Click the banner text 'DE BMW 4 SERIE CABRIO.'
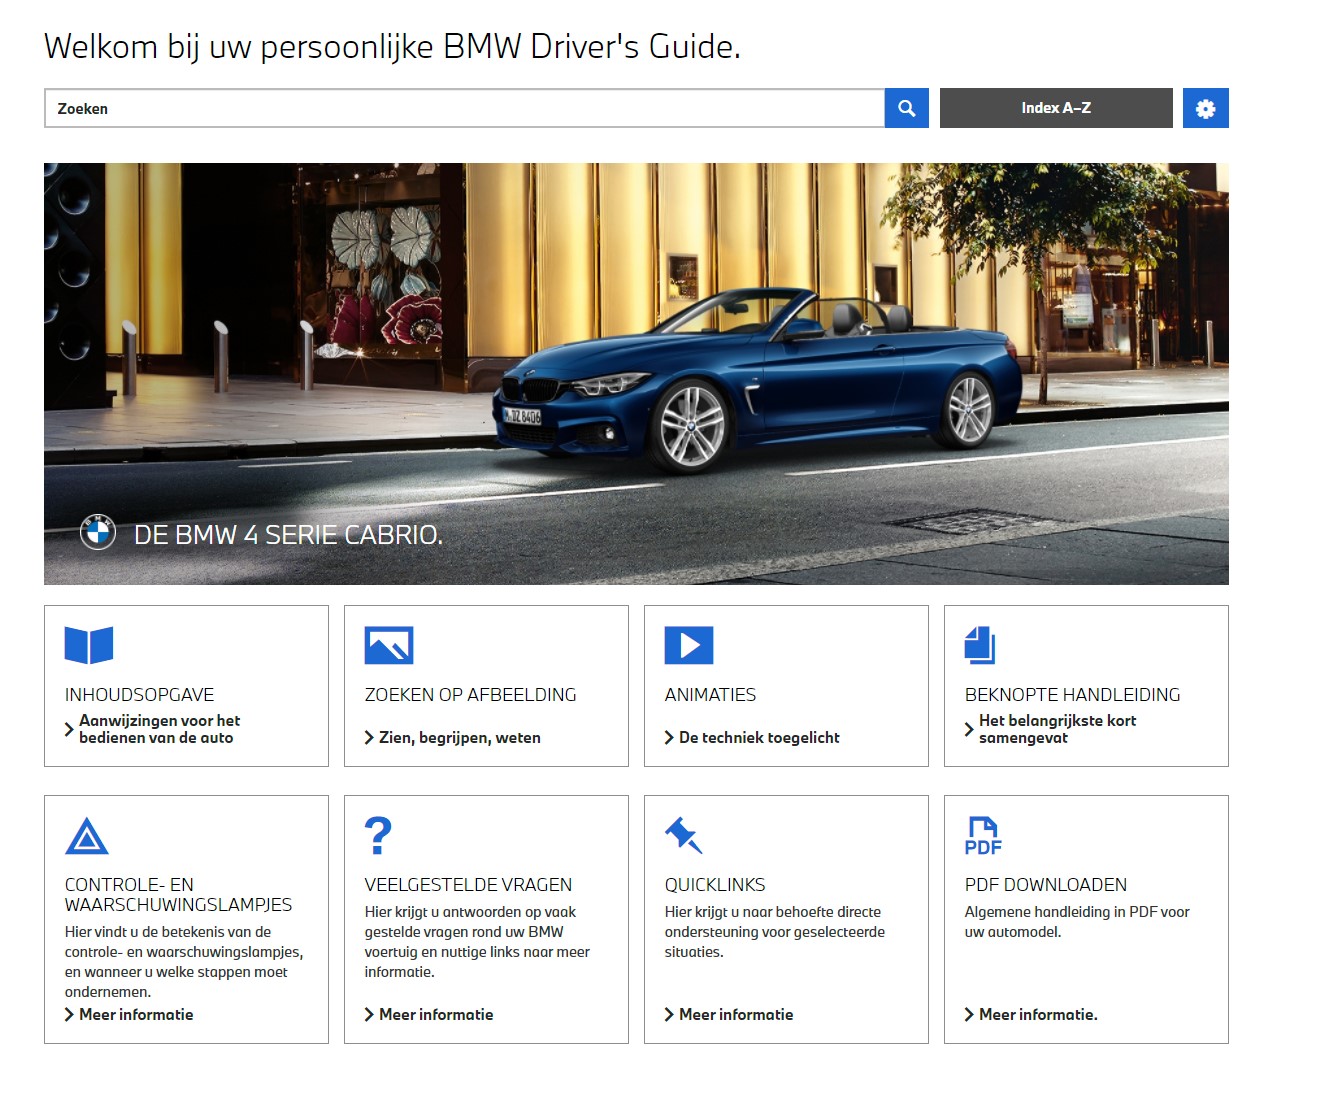 click(x=288, y=535)
